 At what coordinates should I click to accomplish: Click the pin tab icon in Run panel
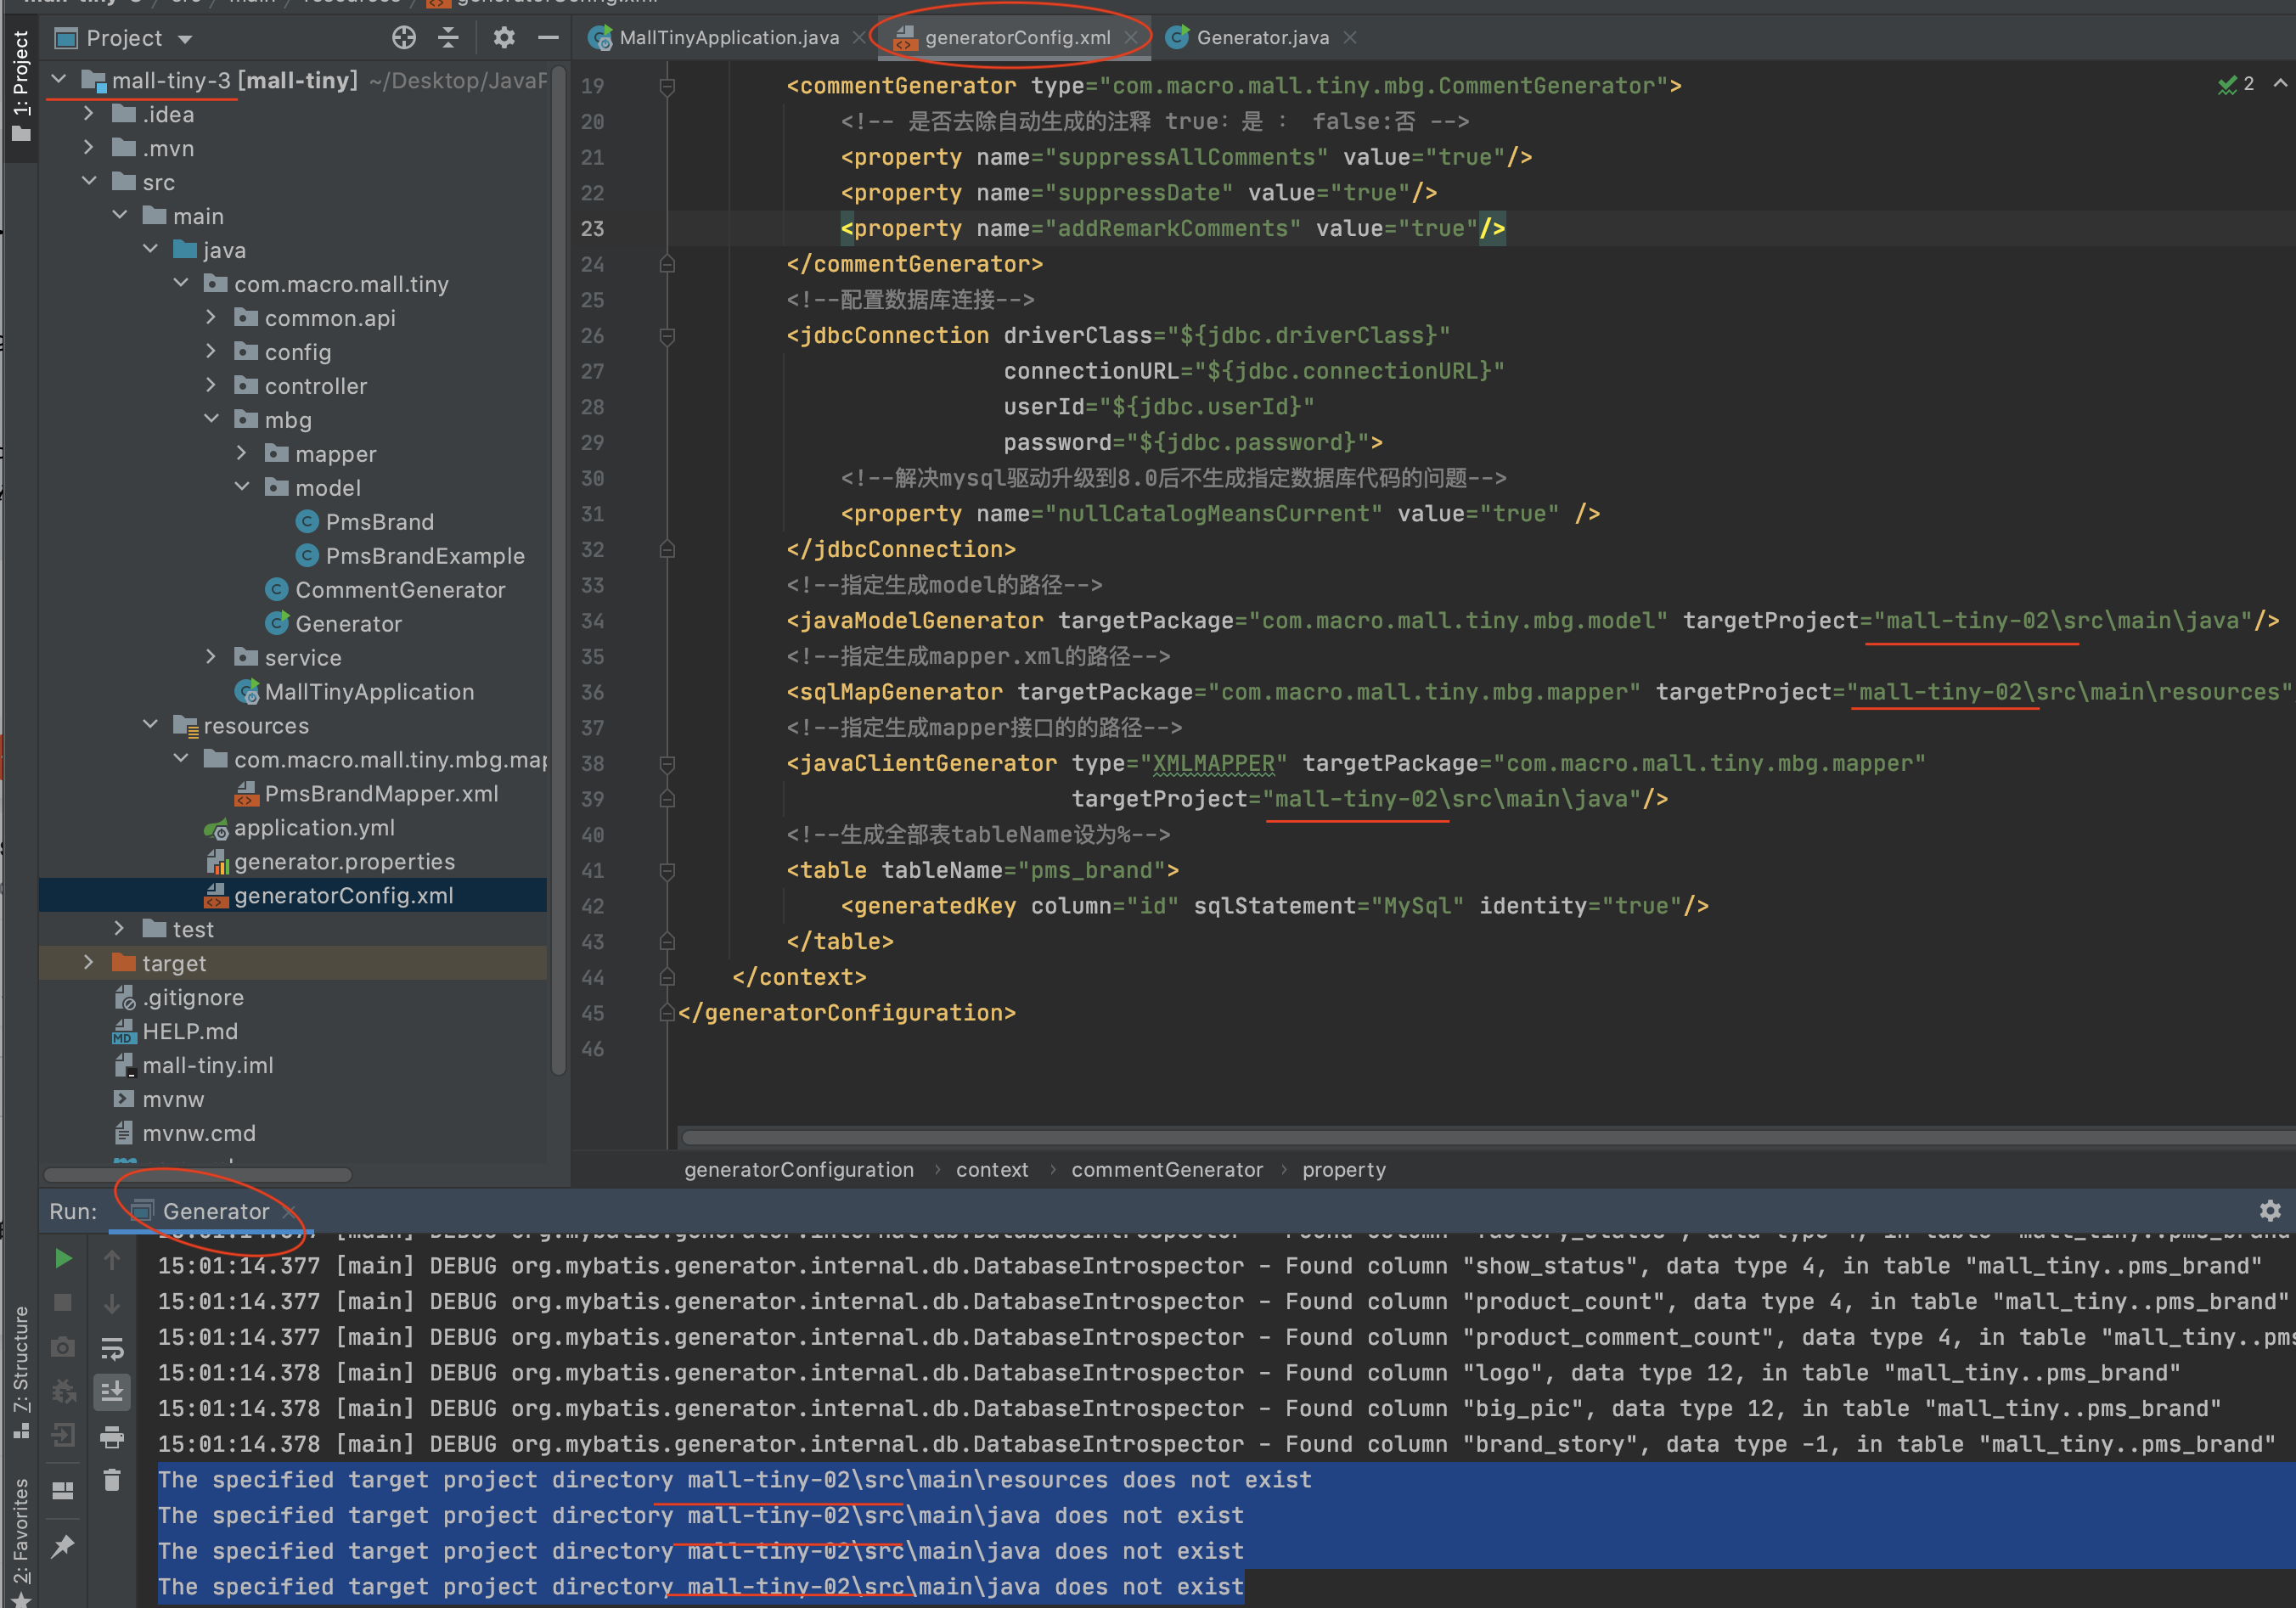[63, 1547]
